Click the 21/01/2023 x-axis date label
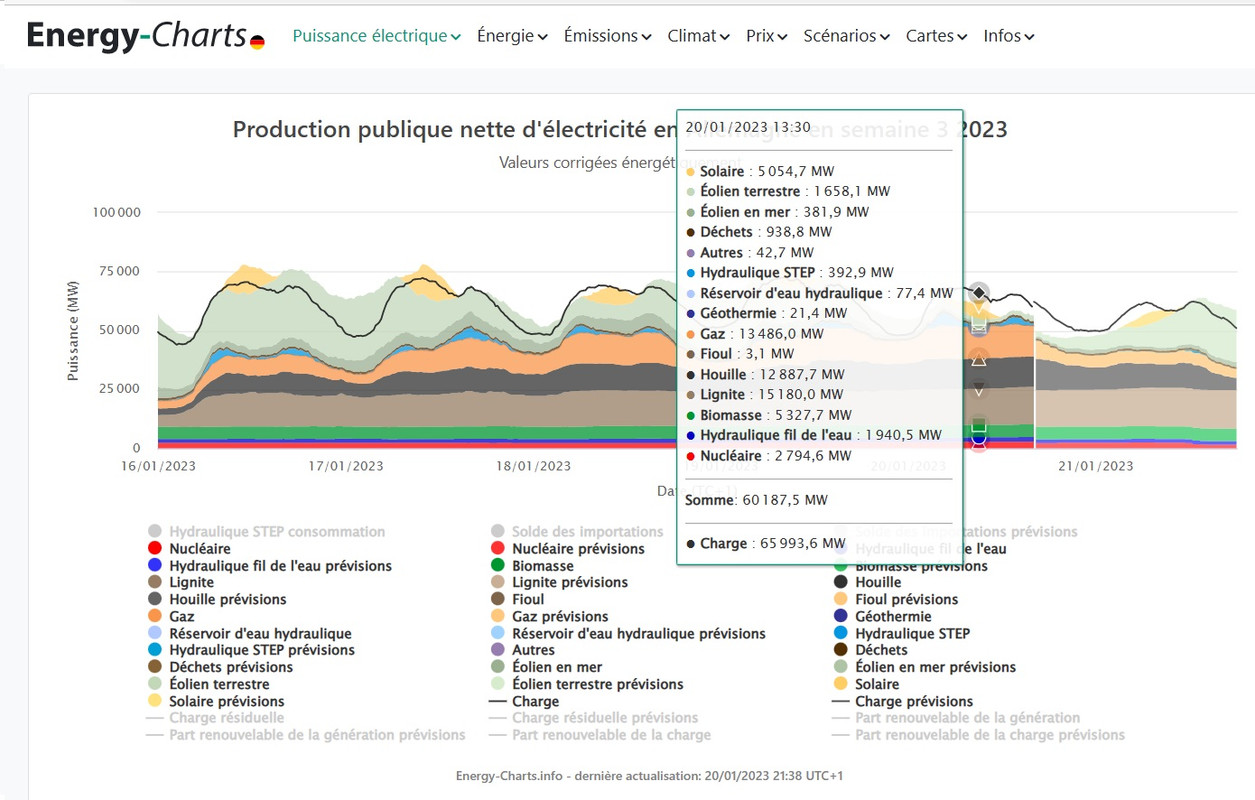 click(x=1096, y=466)
